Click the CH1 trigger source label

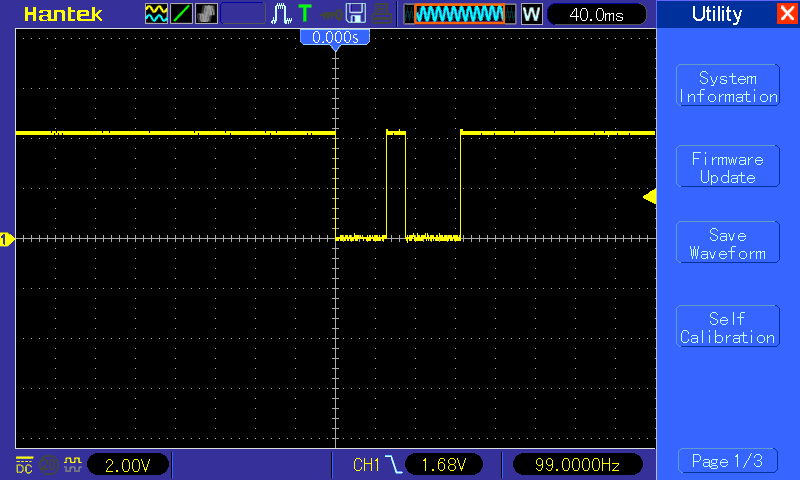click(x=366, y=465)
